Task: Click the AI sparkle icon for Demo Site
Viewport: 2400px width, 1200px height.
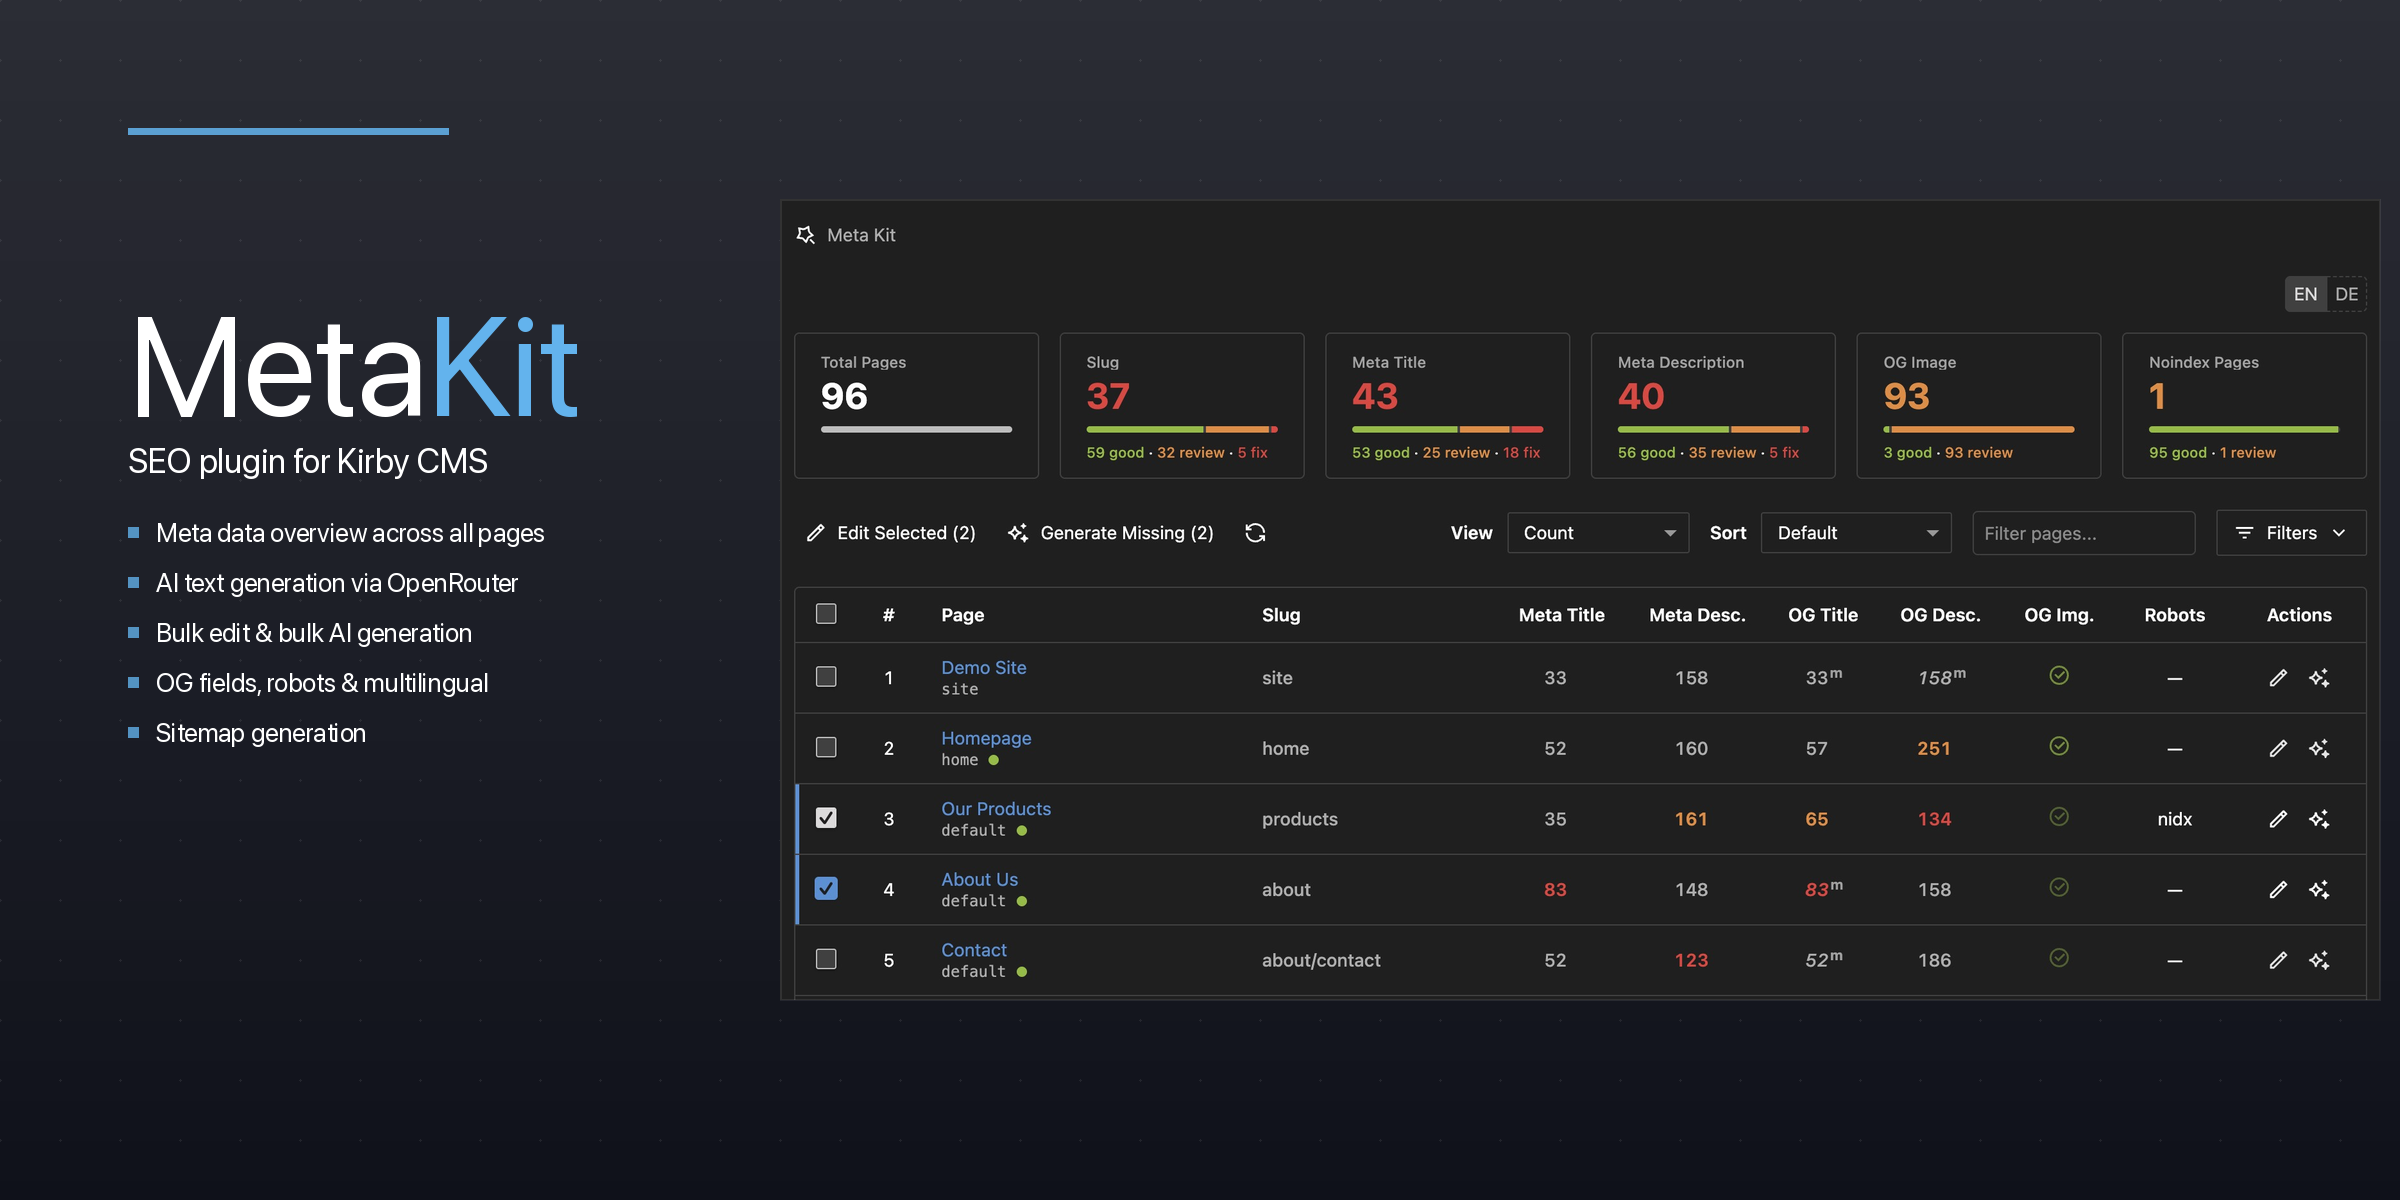Action: 2319,678
